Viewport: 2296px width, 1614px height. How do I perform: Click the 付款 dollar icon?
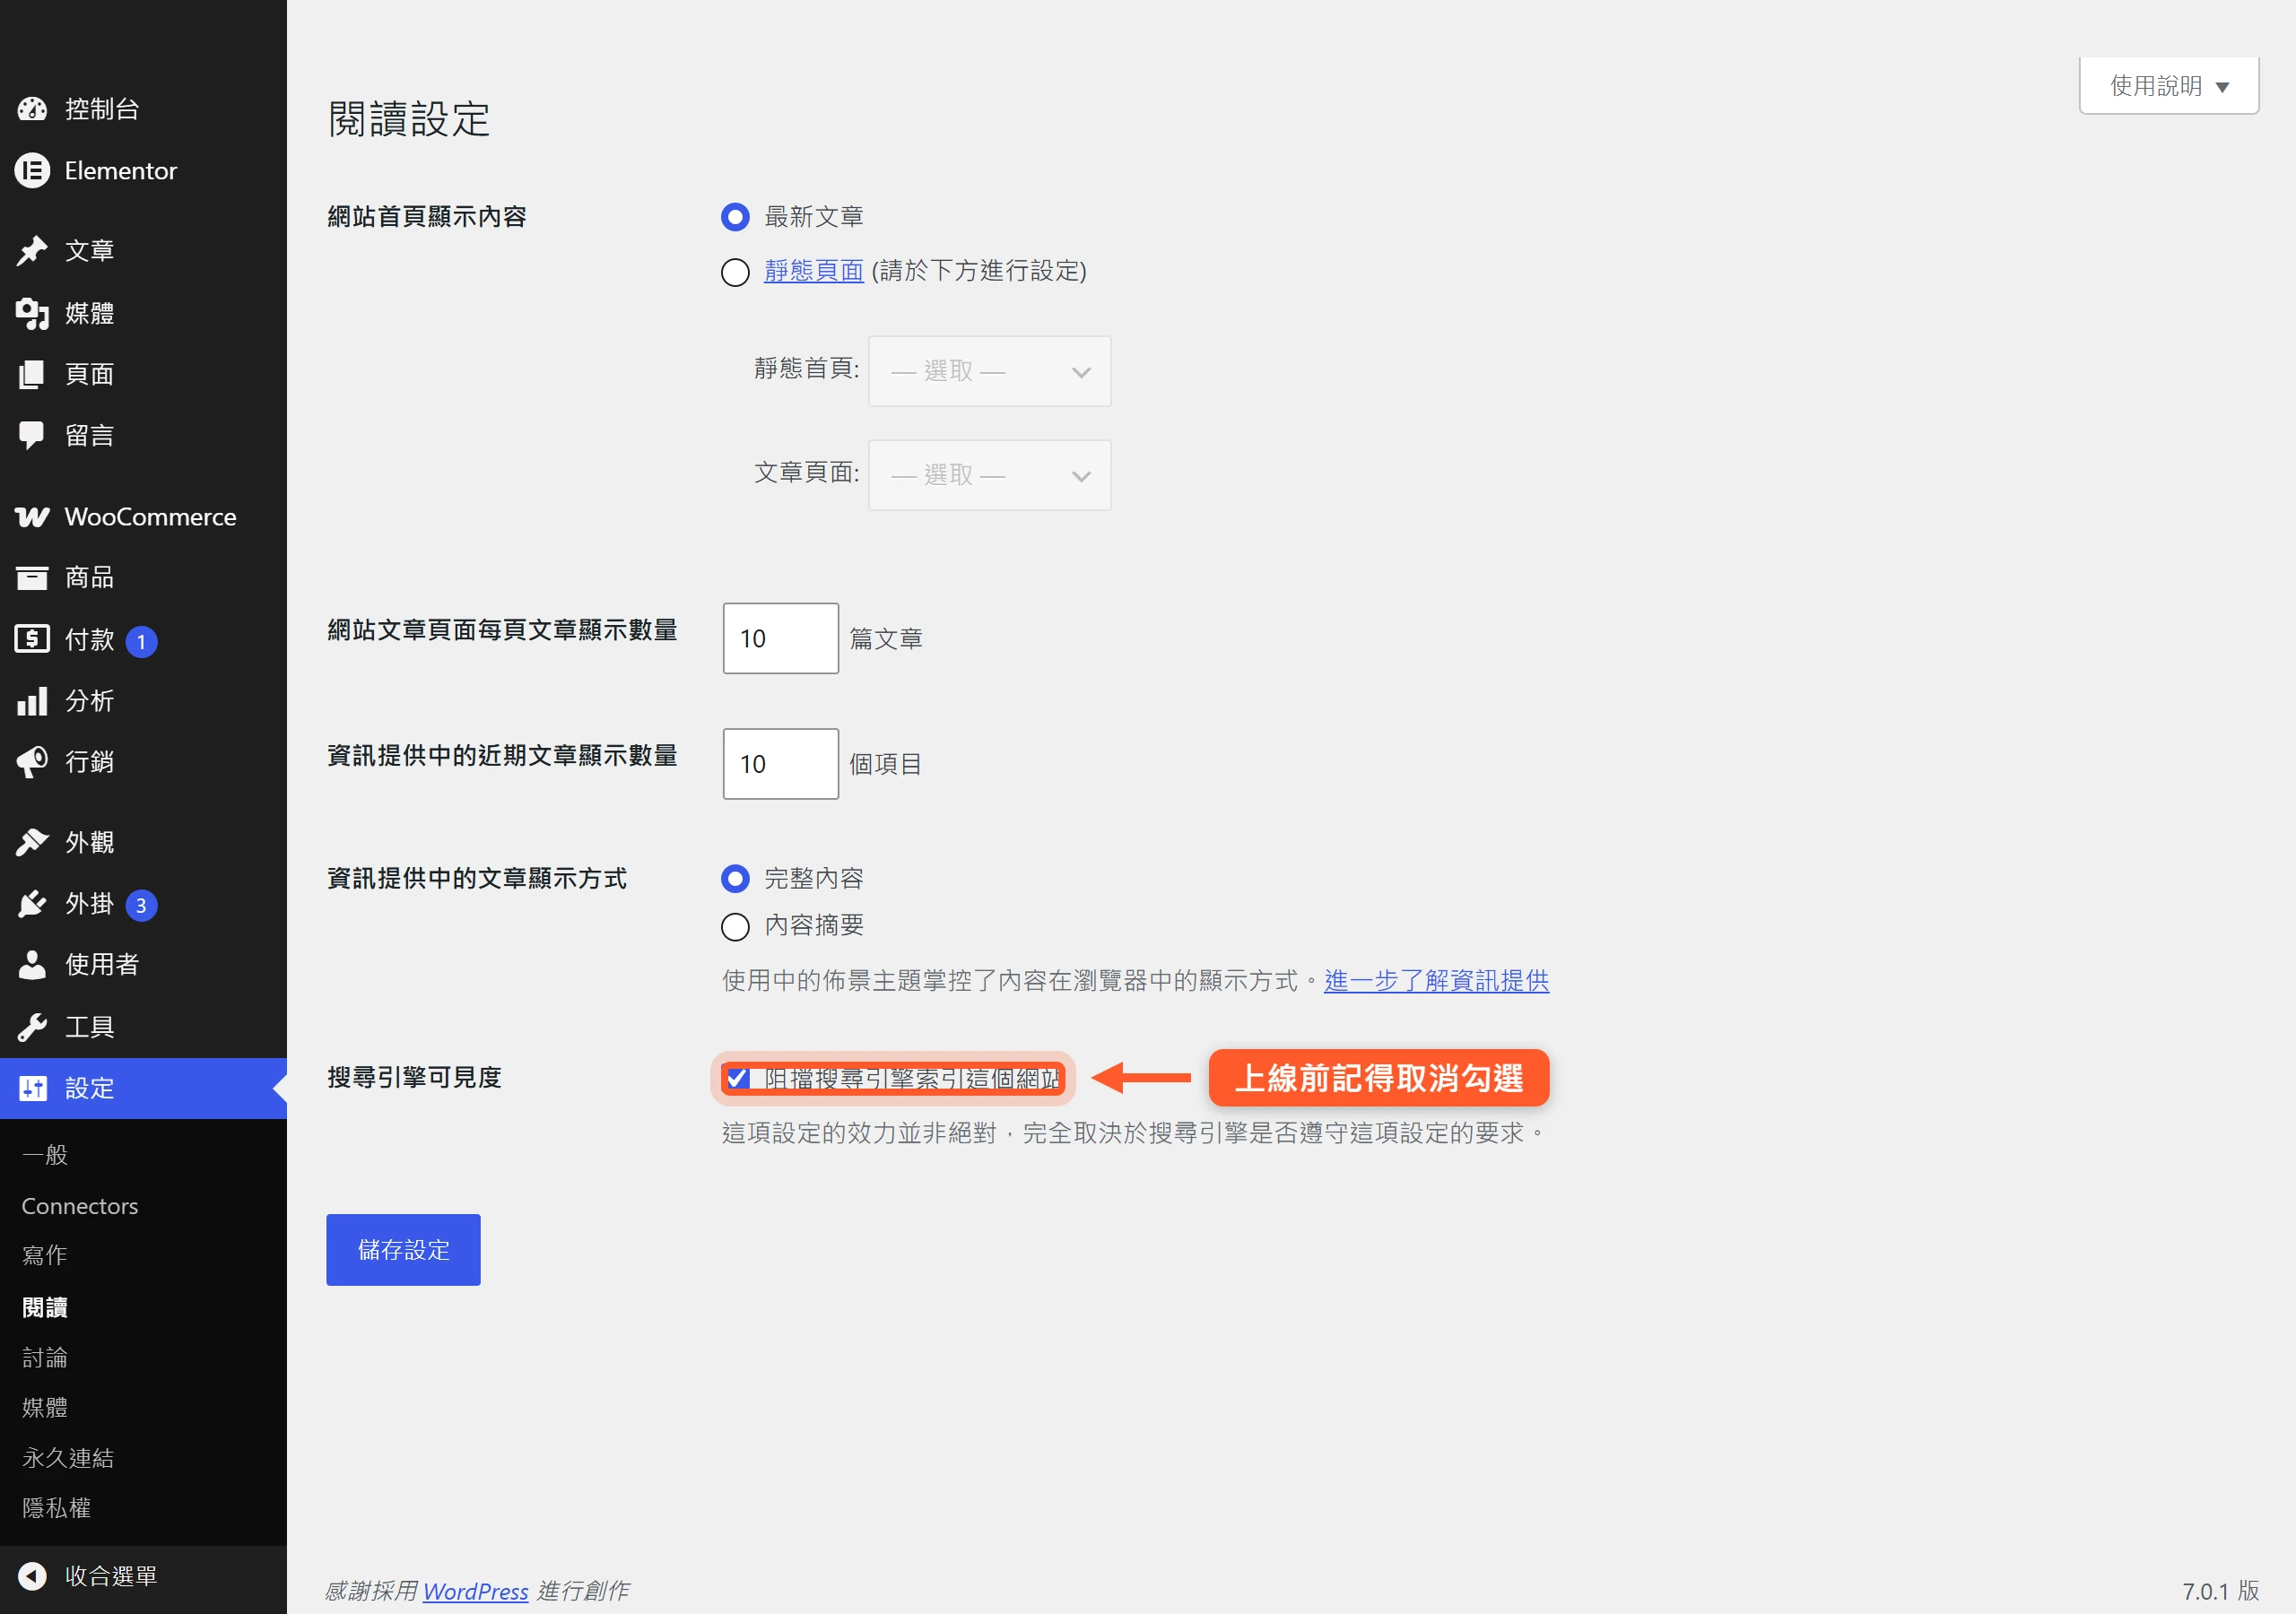pos(32,639)
